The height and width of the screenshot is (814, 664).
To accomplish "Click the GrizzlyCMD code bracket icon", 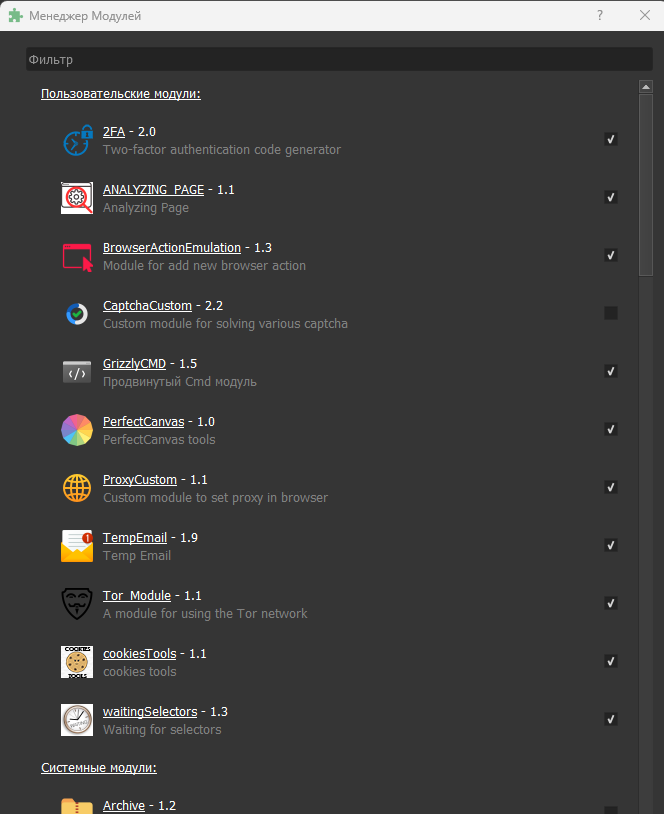I will [x=77, y=372].
